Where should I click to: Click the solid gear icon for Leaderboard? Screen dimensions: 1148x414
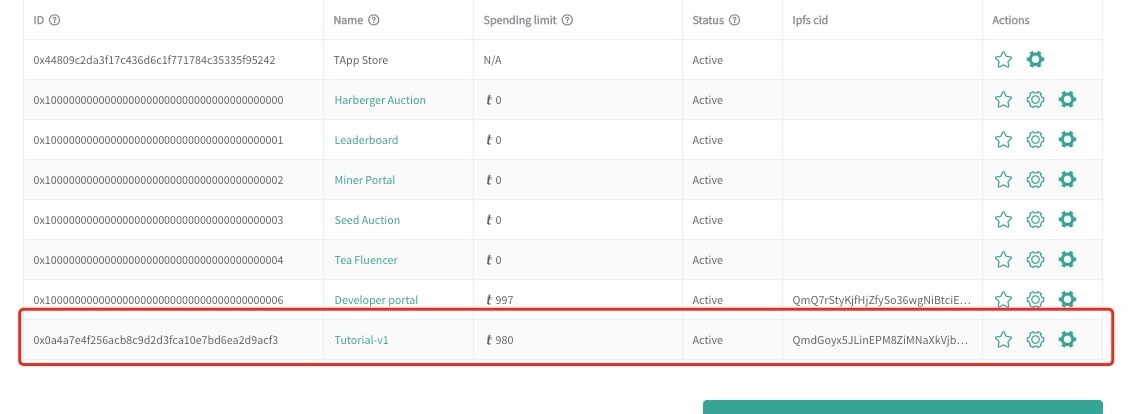(1067, 140)
